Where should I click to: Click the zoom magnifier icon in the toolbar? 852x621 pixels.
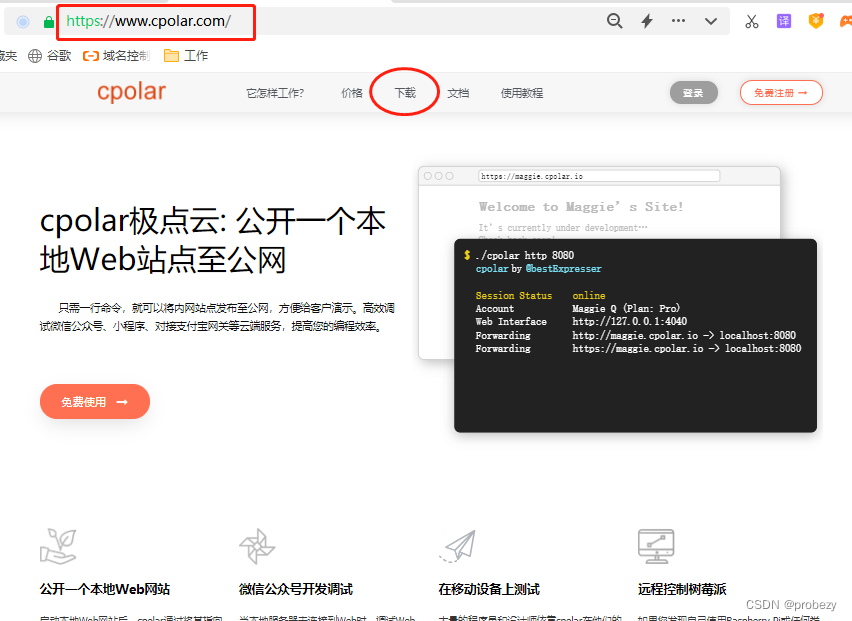click(x=614, y=20)
